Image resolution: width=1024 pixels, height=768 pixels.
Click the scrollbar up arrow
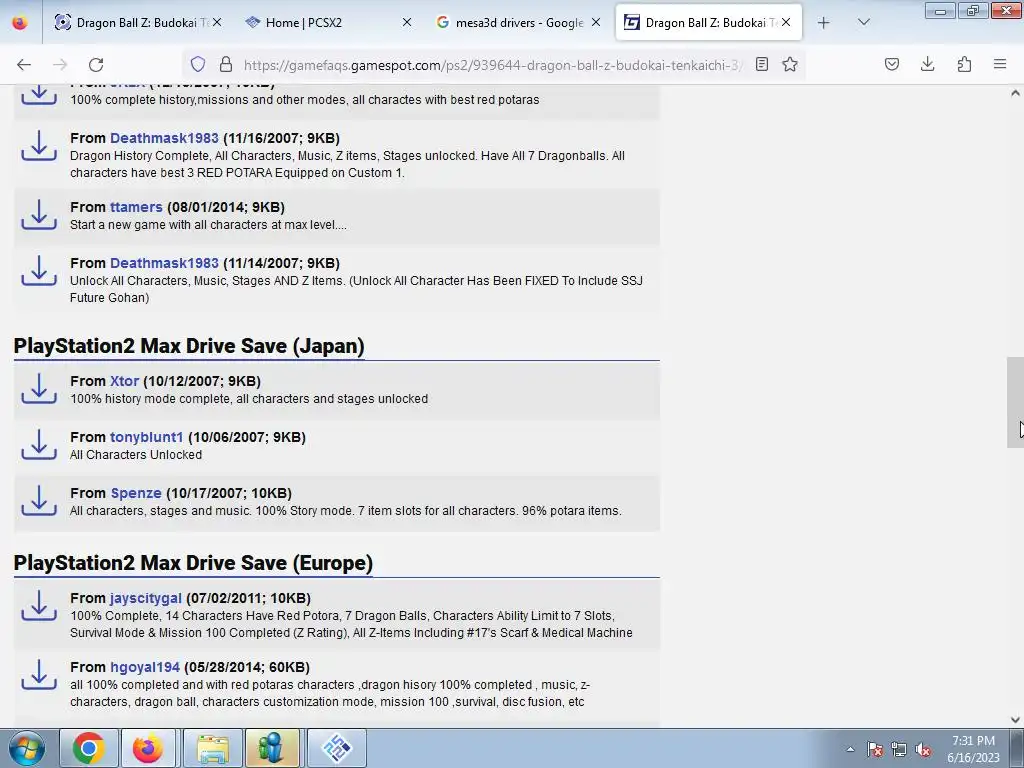[x=1015, y=93]
